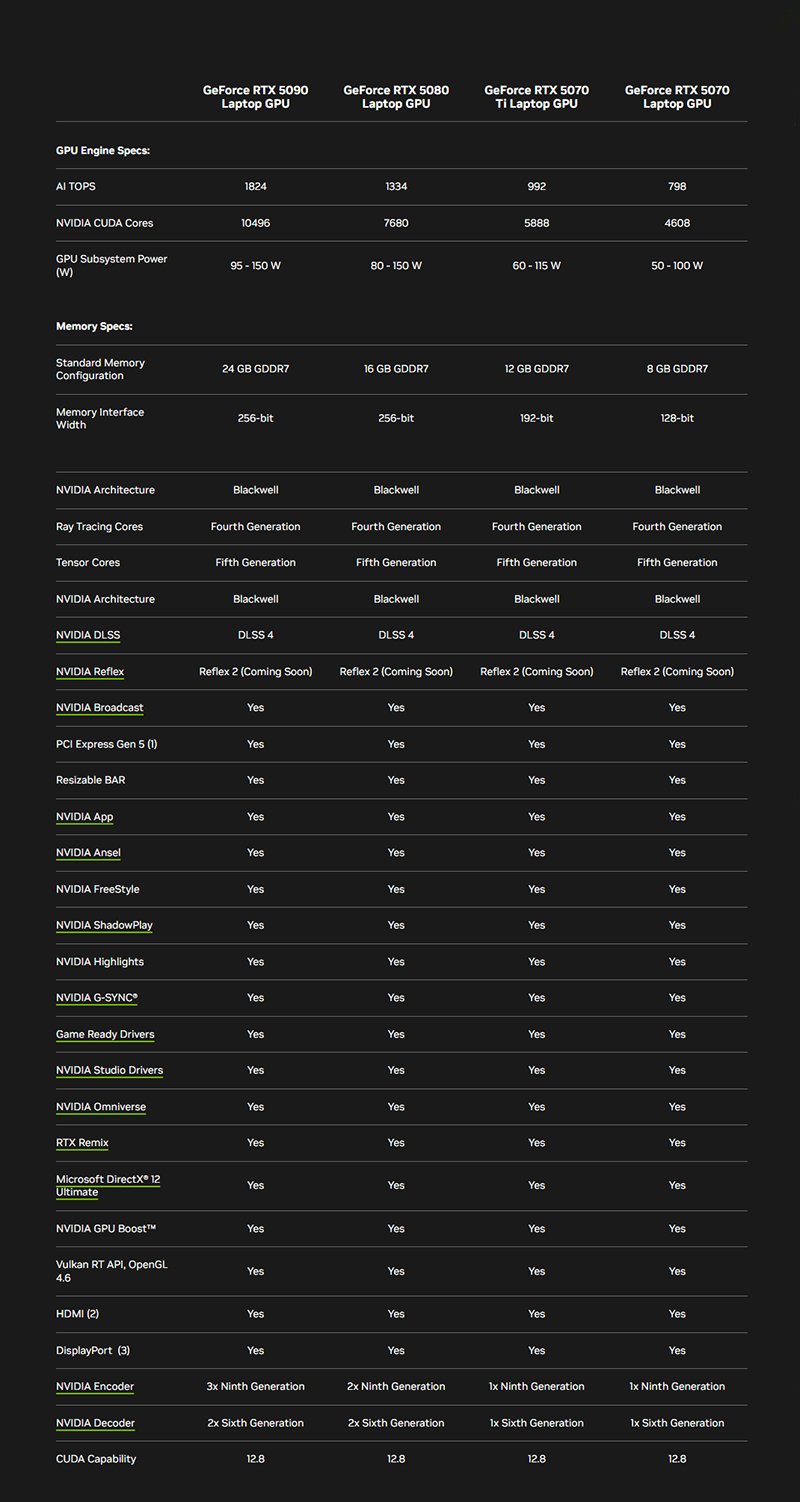Open the NVIDIA G-SYNC link
This screenshot has height=1502, width=800.
click(97, 998)
